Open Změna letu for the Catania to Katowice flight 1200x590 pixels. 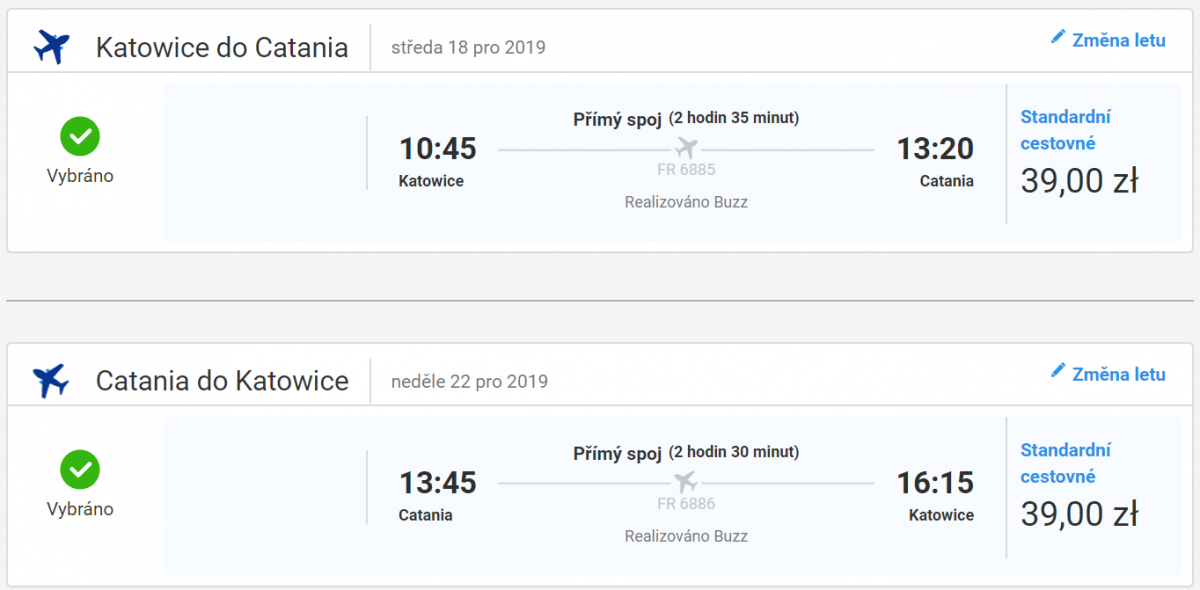pyautogui.click(x=1118, y=374)
